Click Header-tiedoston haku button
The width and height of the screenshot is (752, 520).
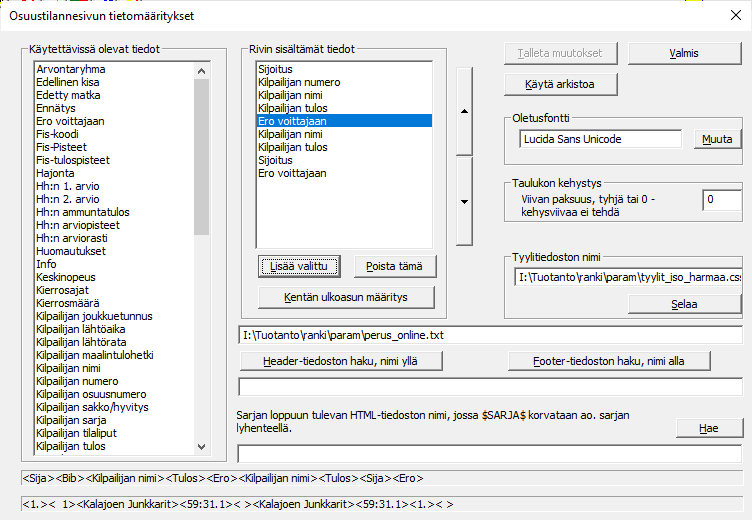click(341, 360)
